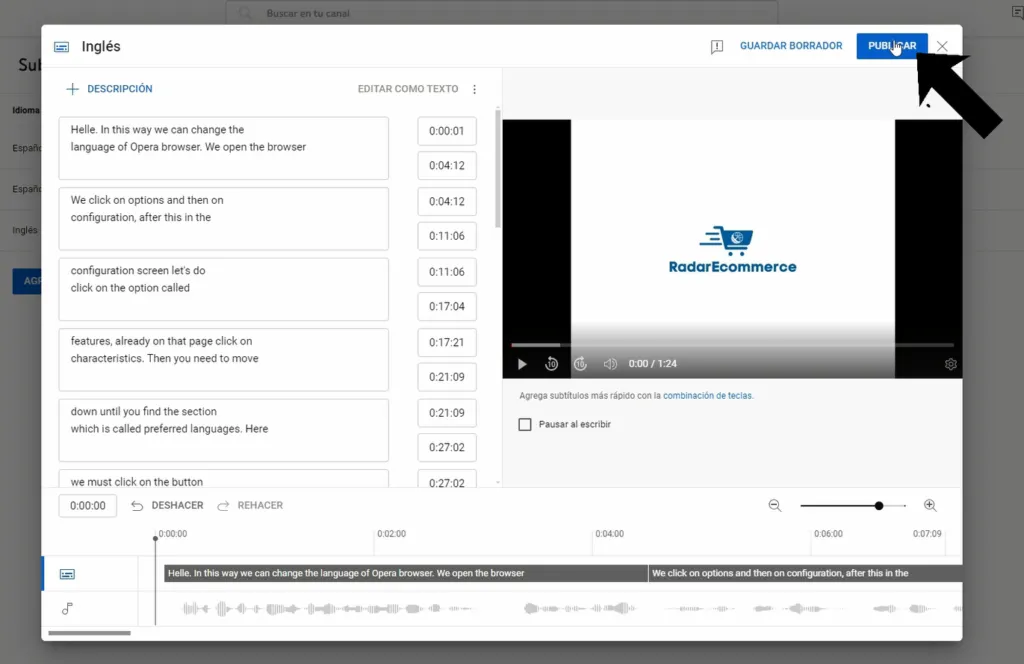Screen dimensions: 1024x664
Task: Click the 0:04:00 mark on the timeline ruler
Action: pos(609,533)
